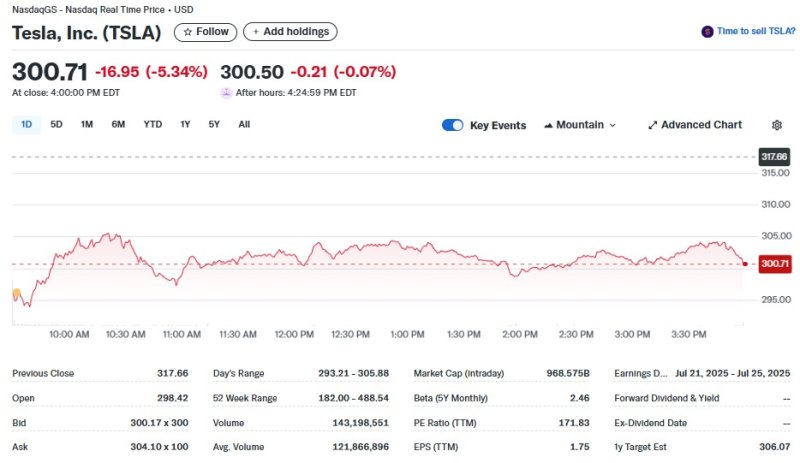Expand the Mountain chart type dropdown

click(580, 125)
